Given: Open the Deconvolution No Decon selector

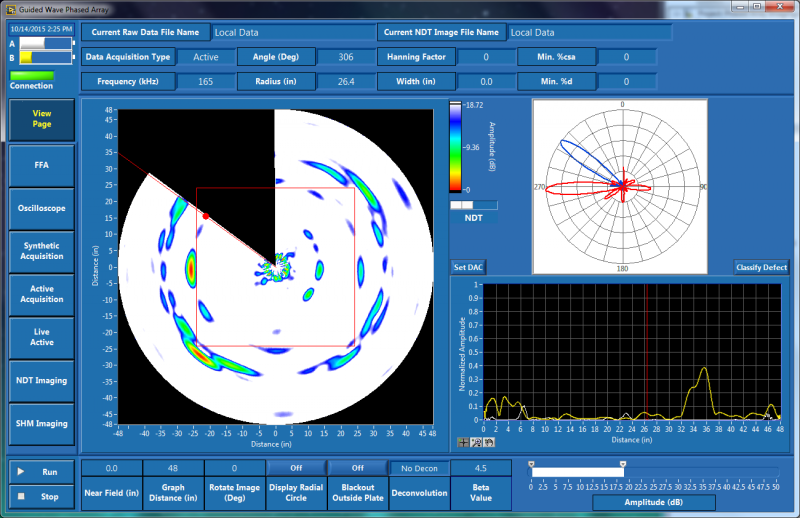Looking at the screenshot, I should click(419, 468).
